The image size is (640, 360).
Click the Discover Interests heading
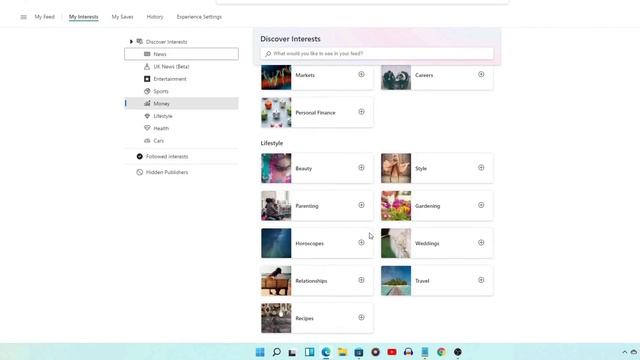(x=290, y=39)
